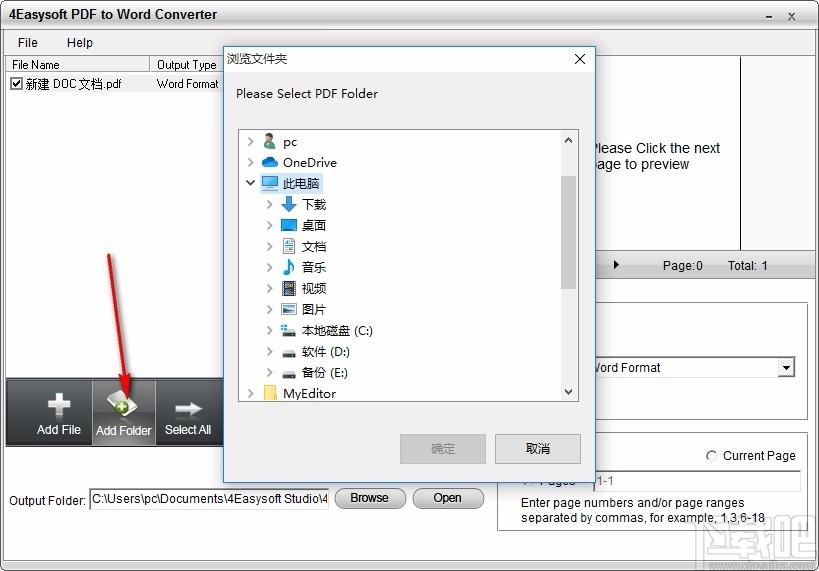The image size is (819, 571).
Task: Expand the pc tree node
Action: click(x=251, y=142)
